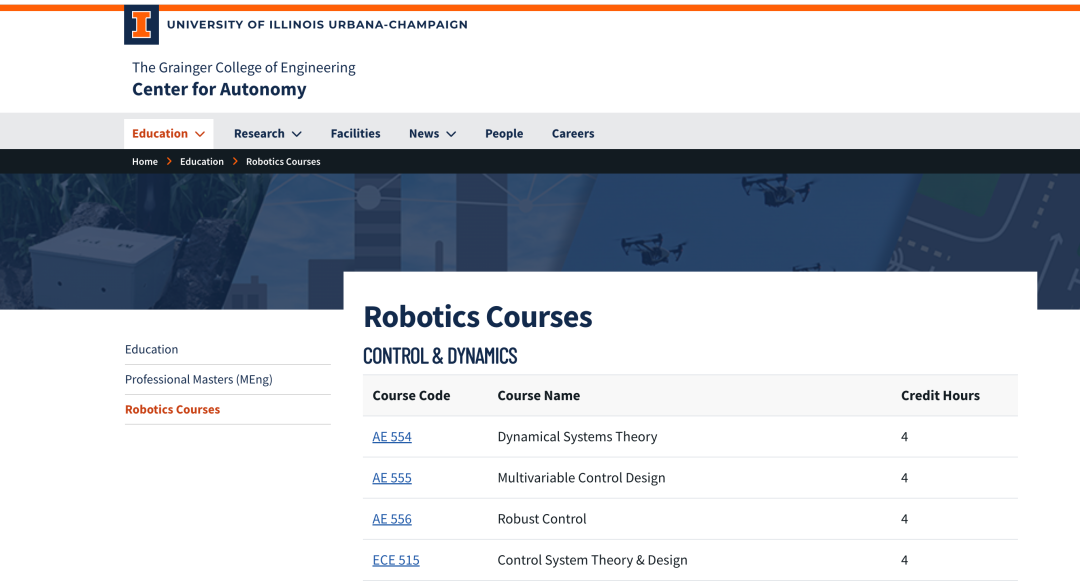Open the Careers page

click(573, 134)
